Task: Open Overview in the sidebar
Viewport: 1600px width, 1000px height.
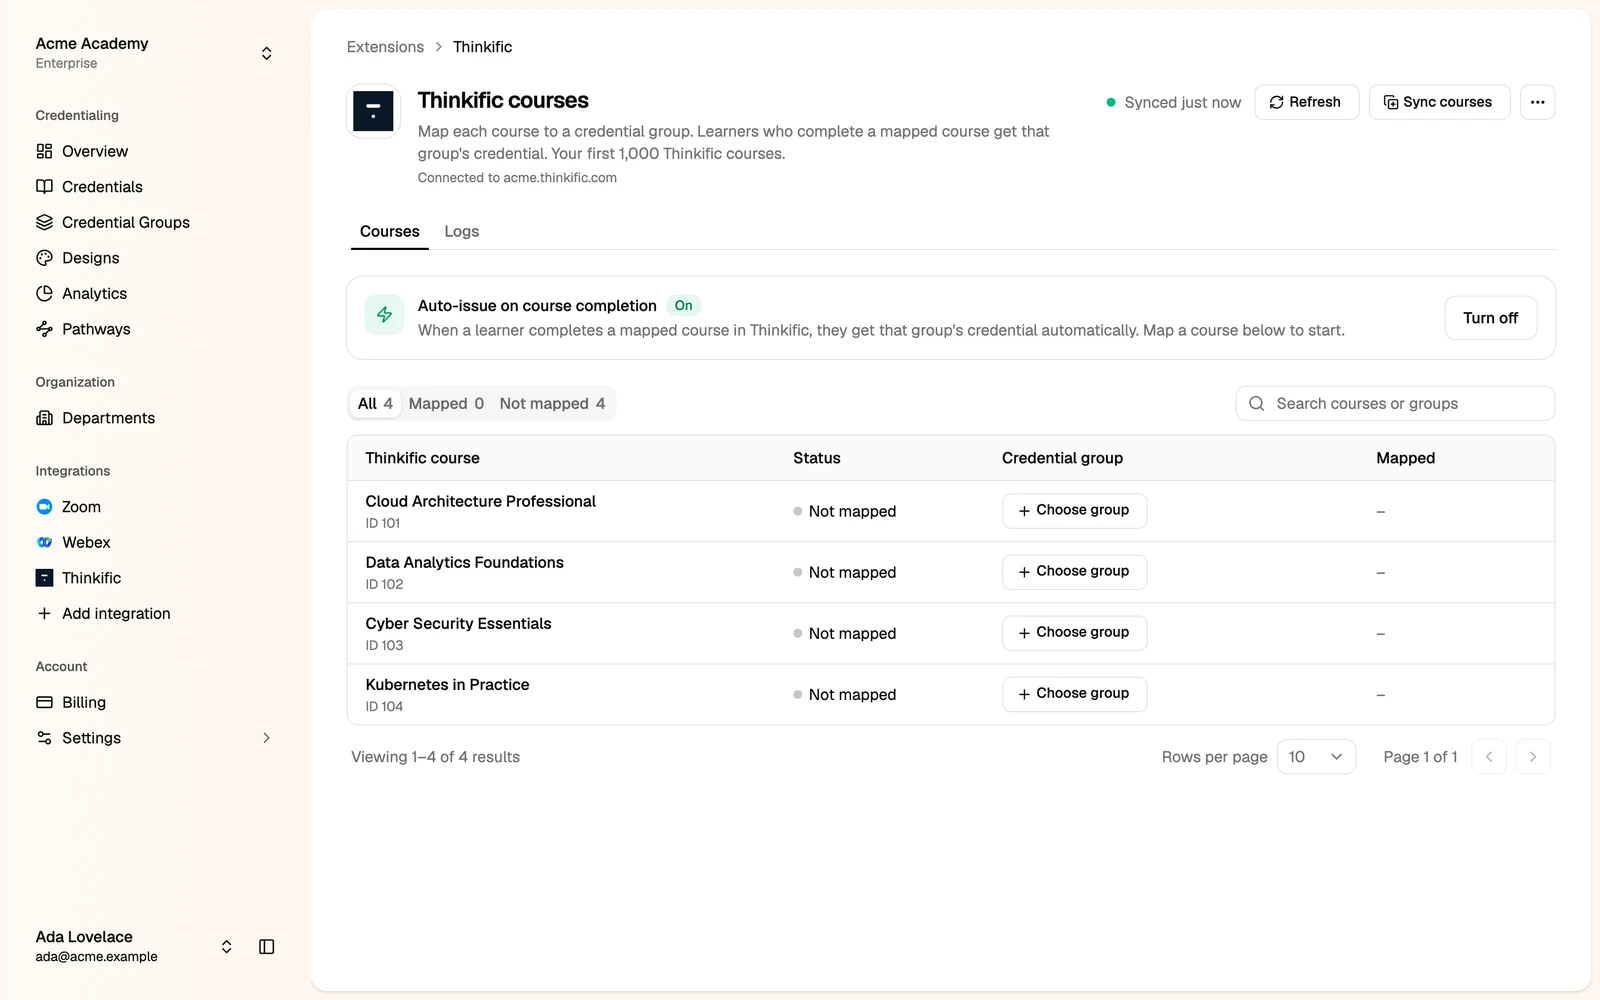Action: (82, 151)
